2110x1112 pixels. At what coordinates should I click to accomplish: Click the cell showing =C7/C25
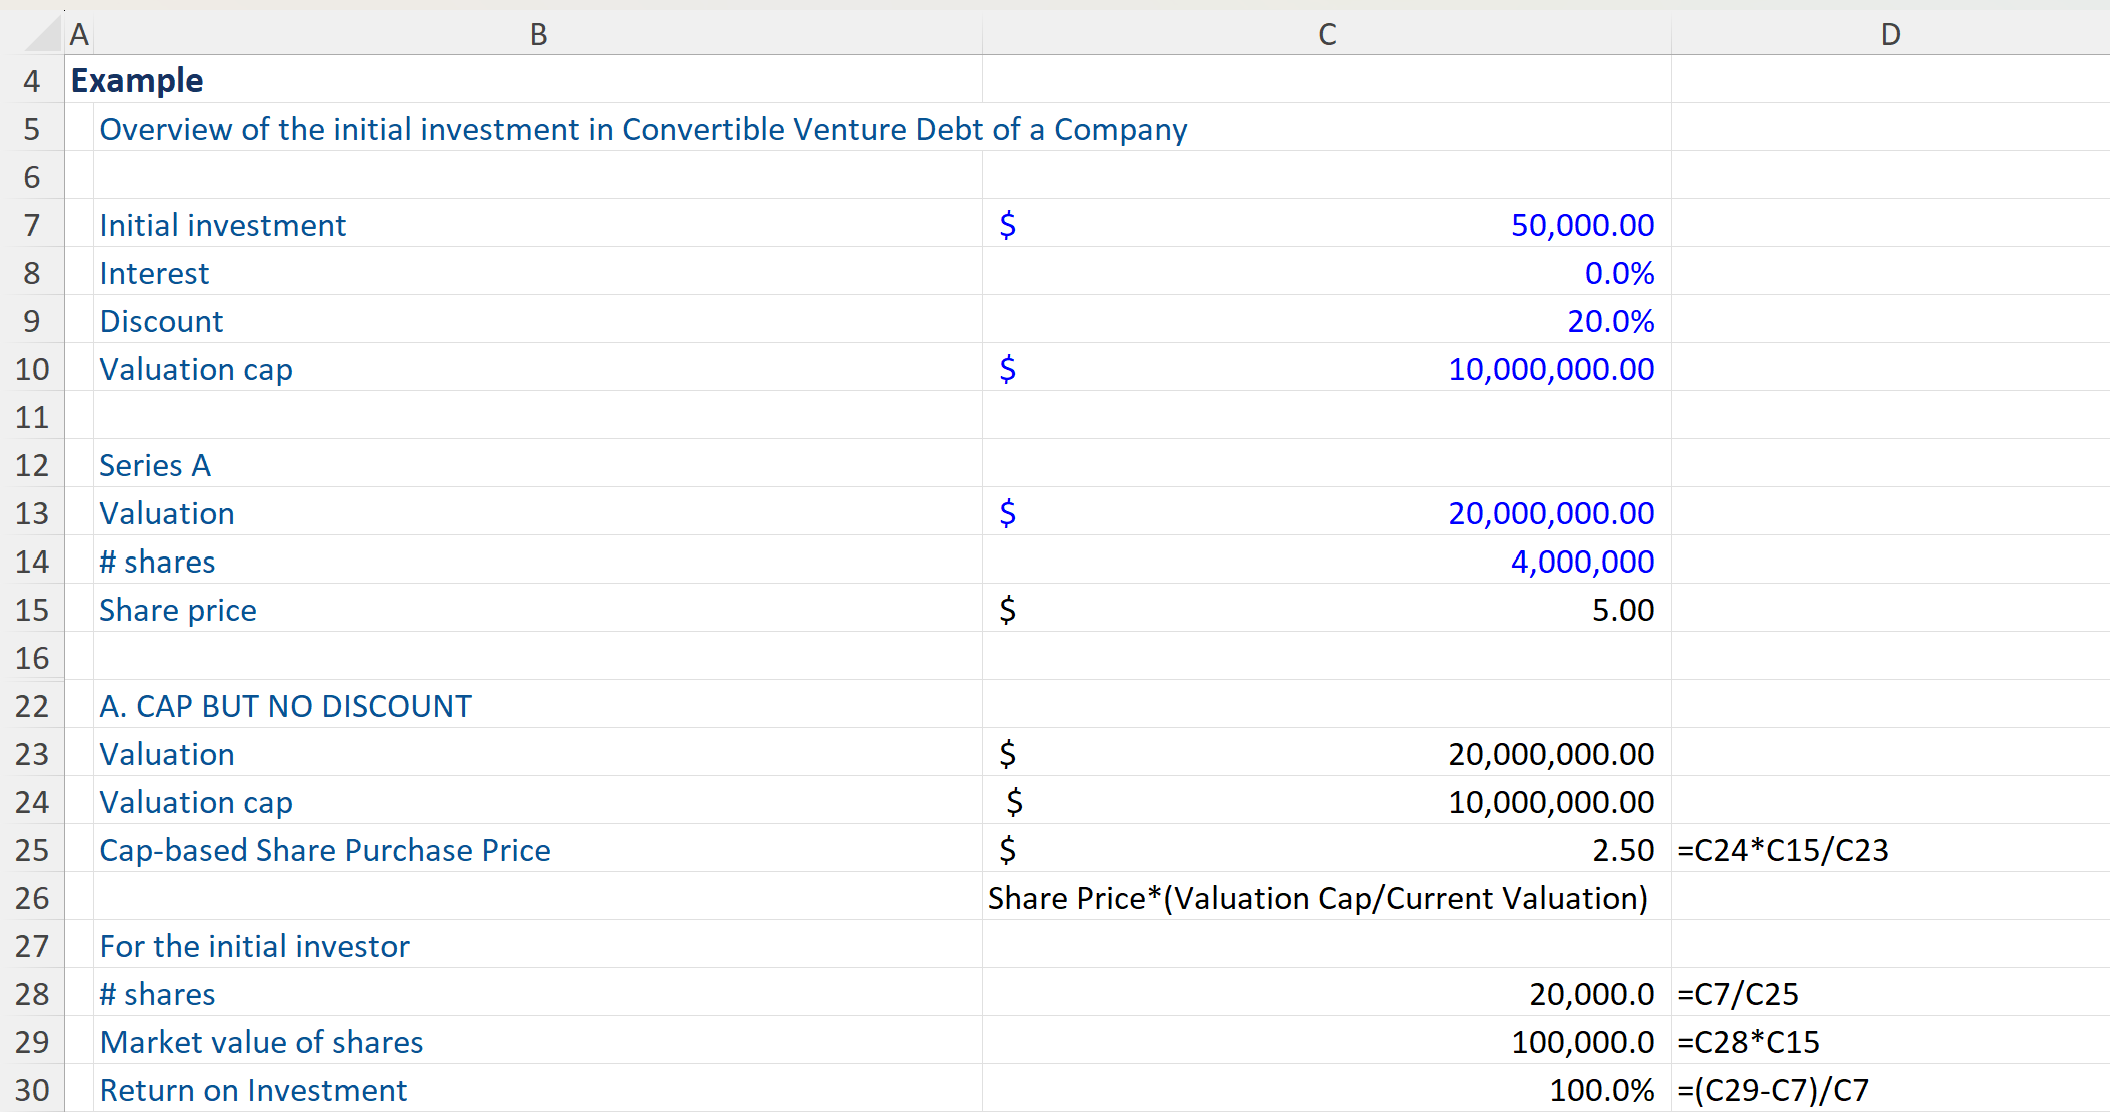(1738, 994)
